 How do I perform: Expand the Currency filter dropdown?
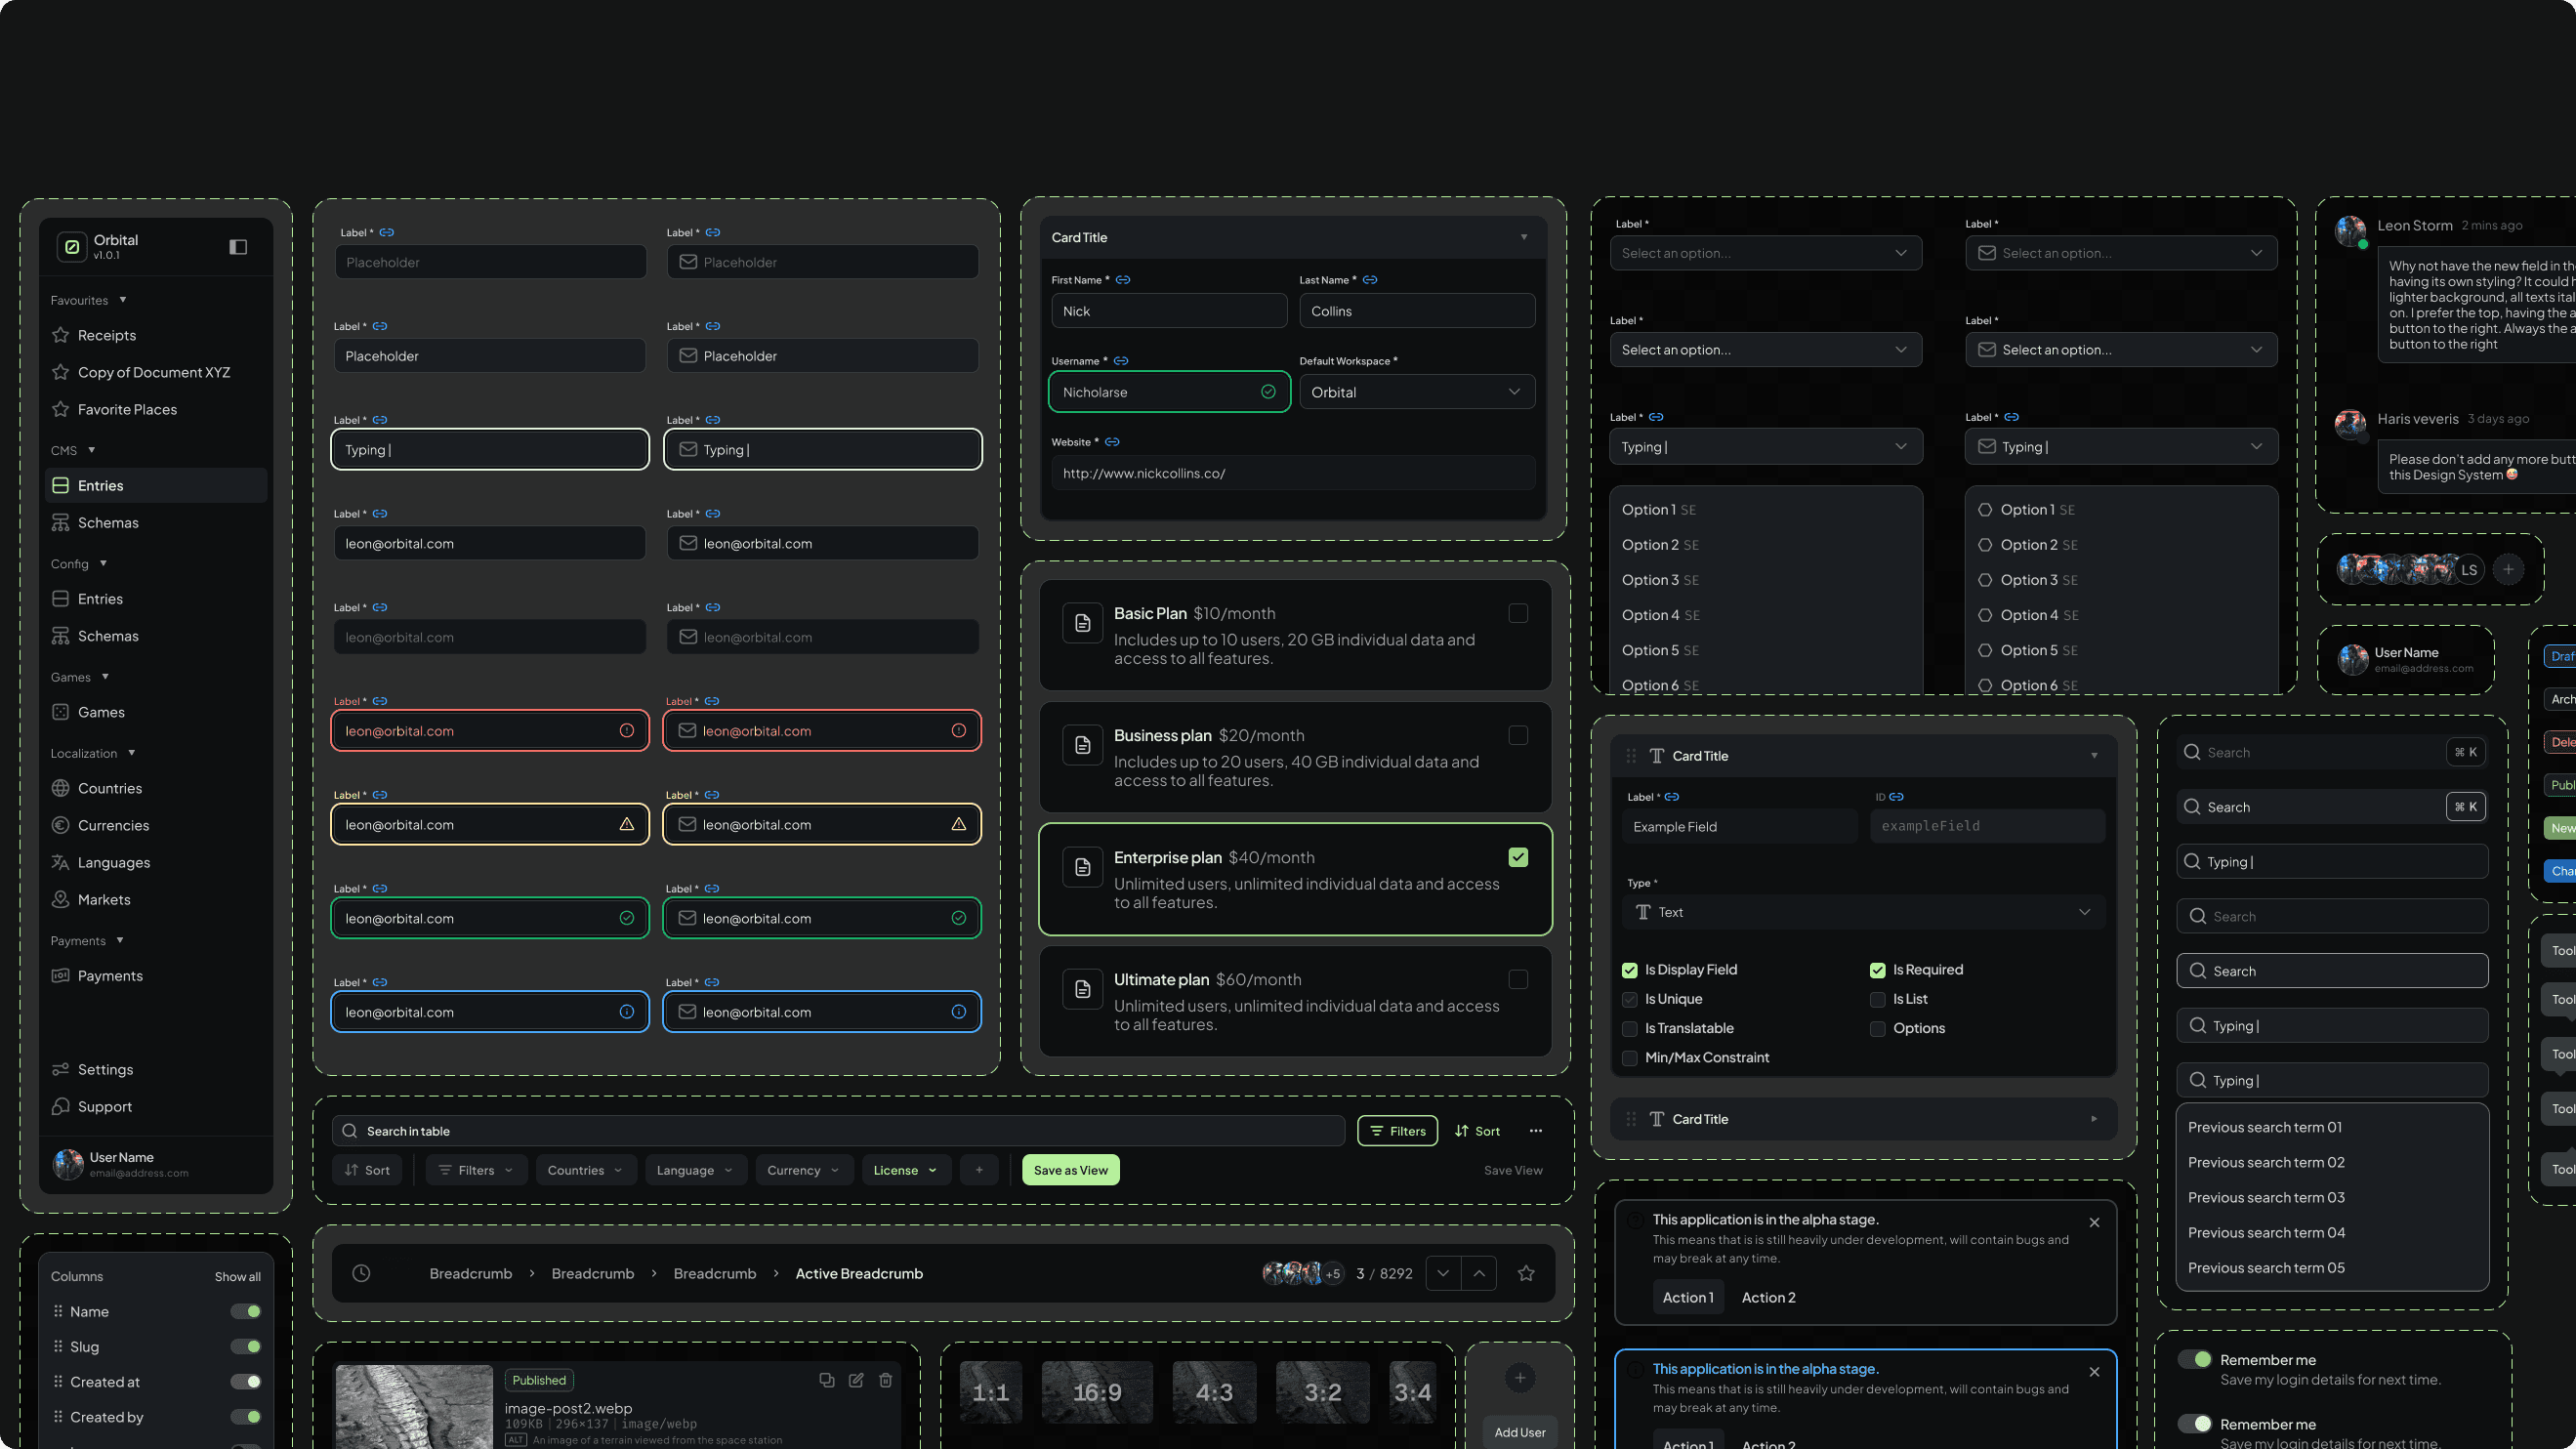(x=803, y=1170)
